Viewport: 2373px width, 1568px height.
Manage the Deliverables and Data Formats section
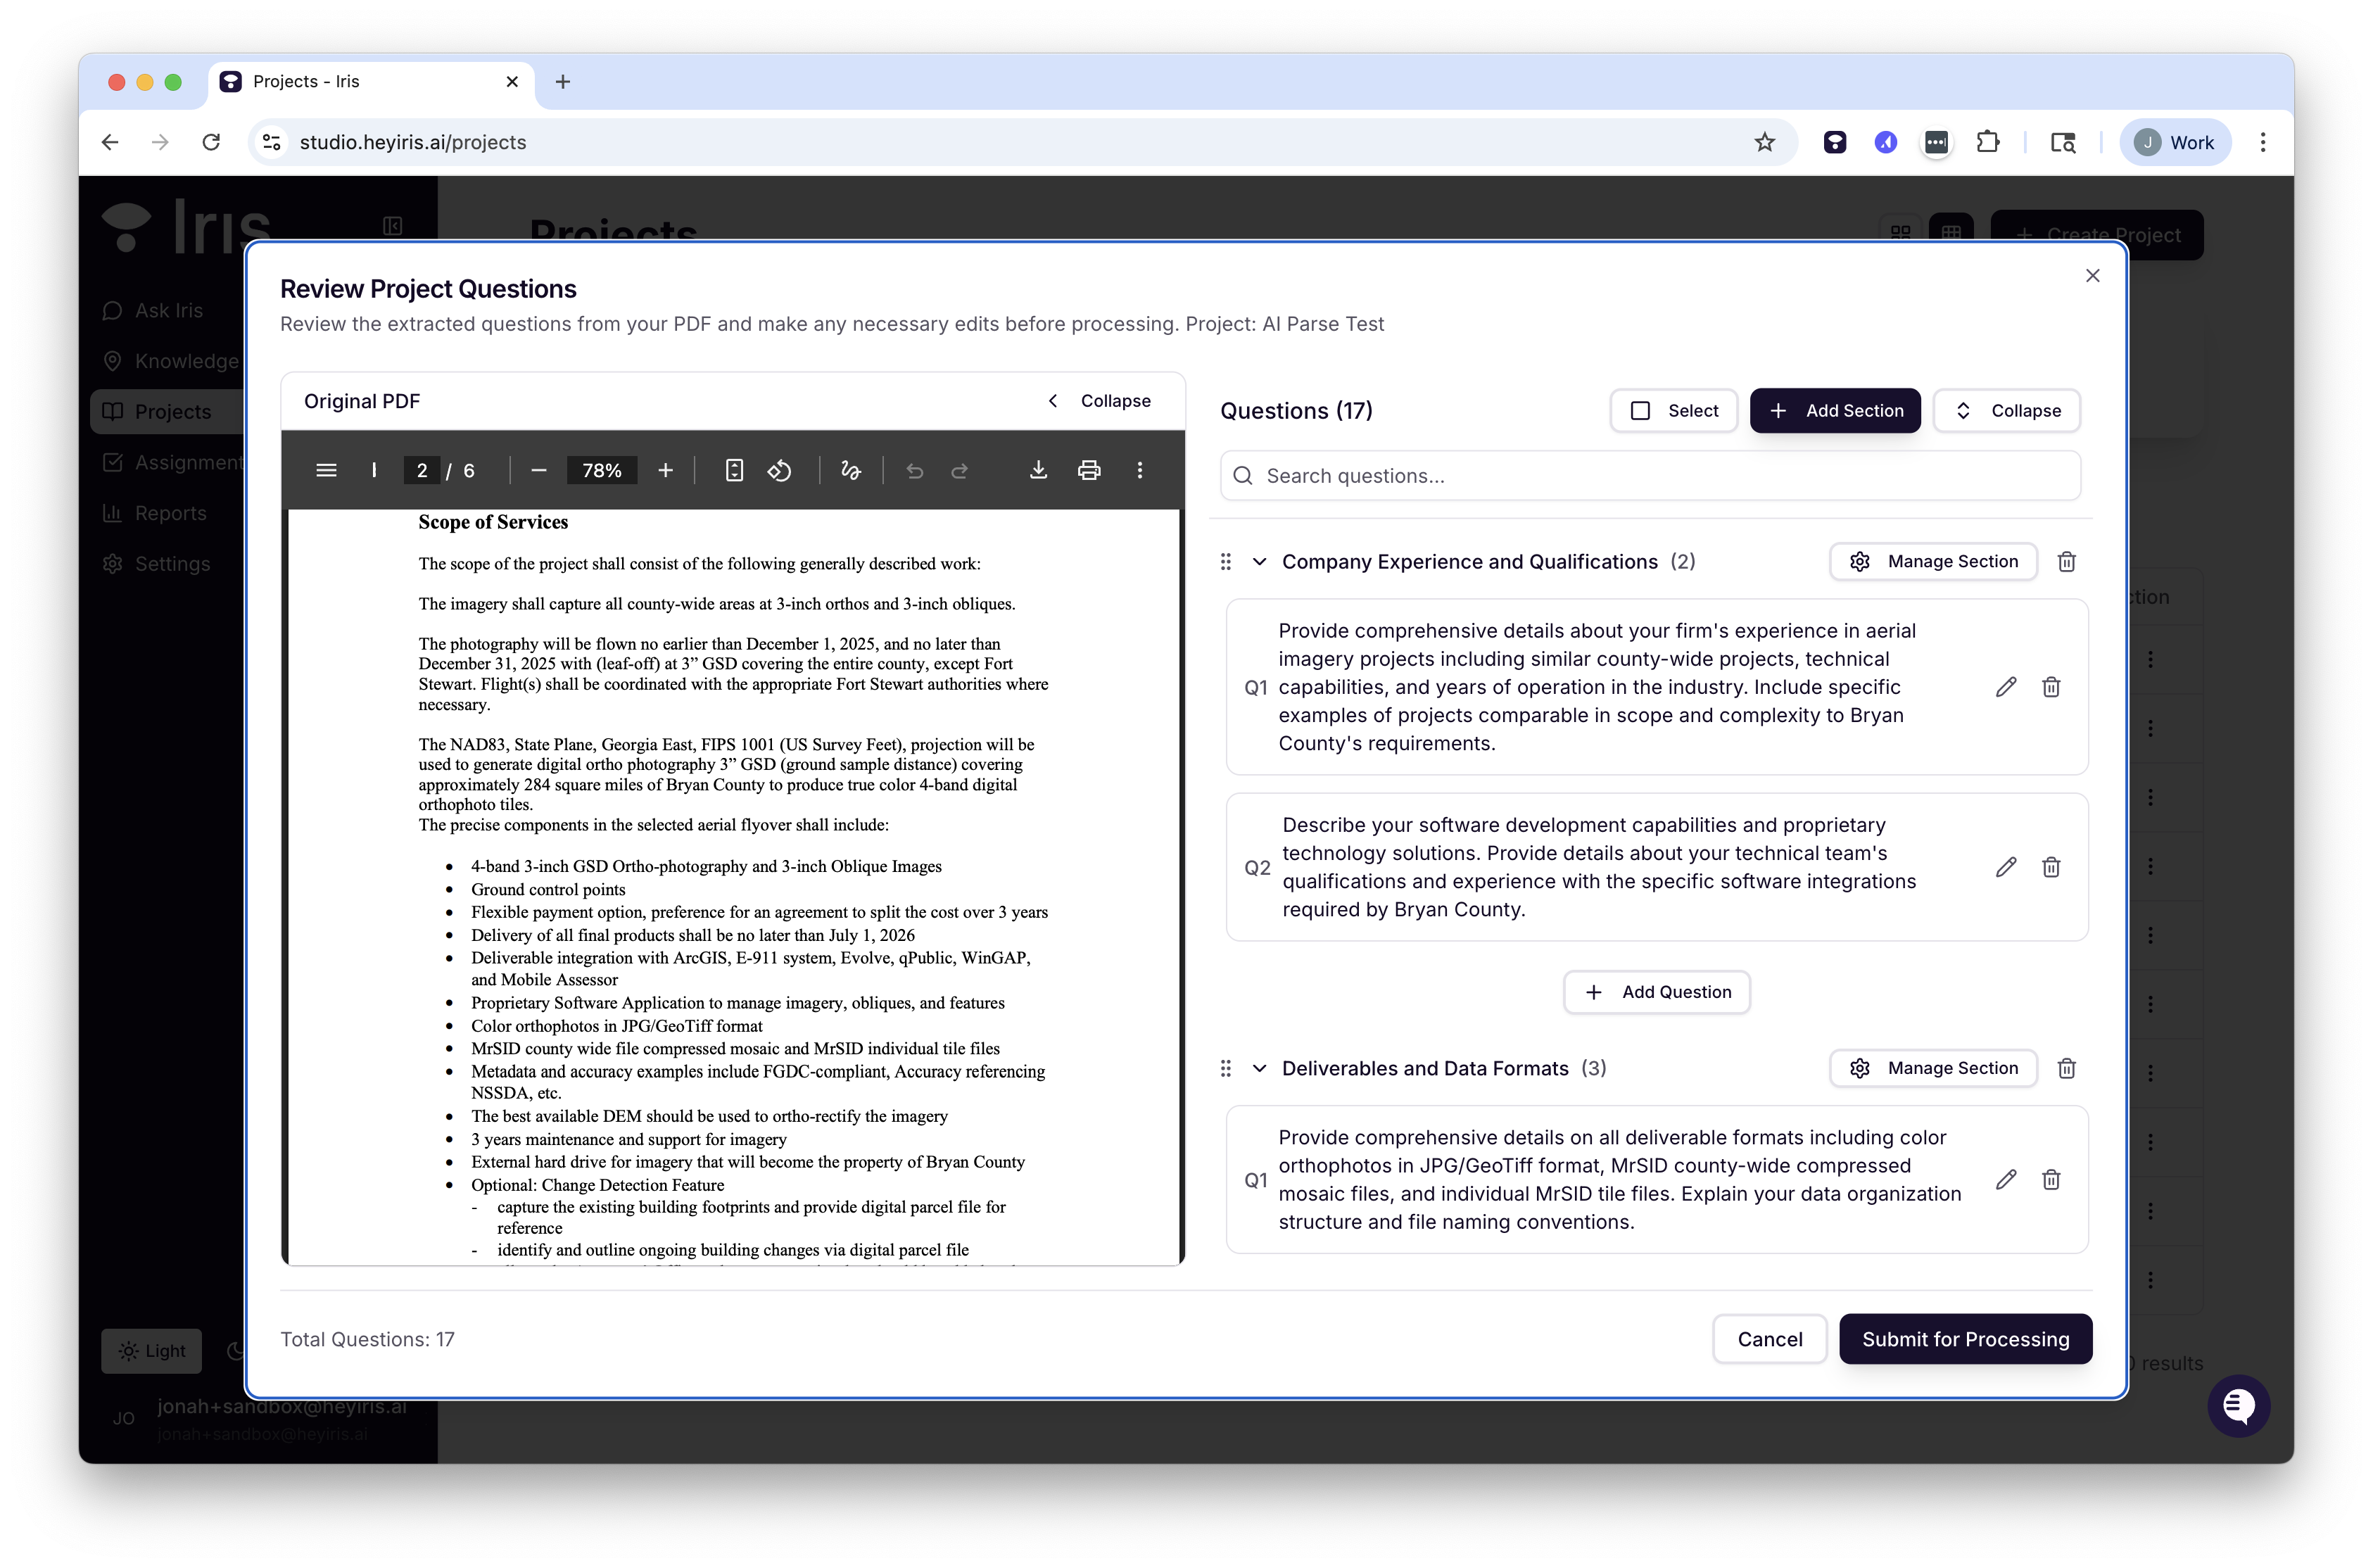pyautogui.click(x=1933, y=1068)
